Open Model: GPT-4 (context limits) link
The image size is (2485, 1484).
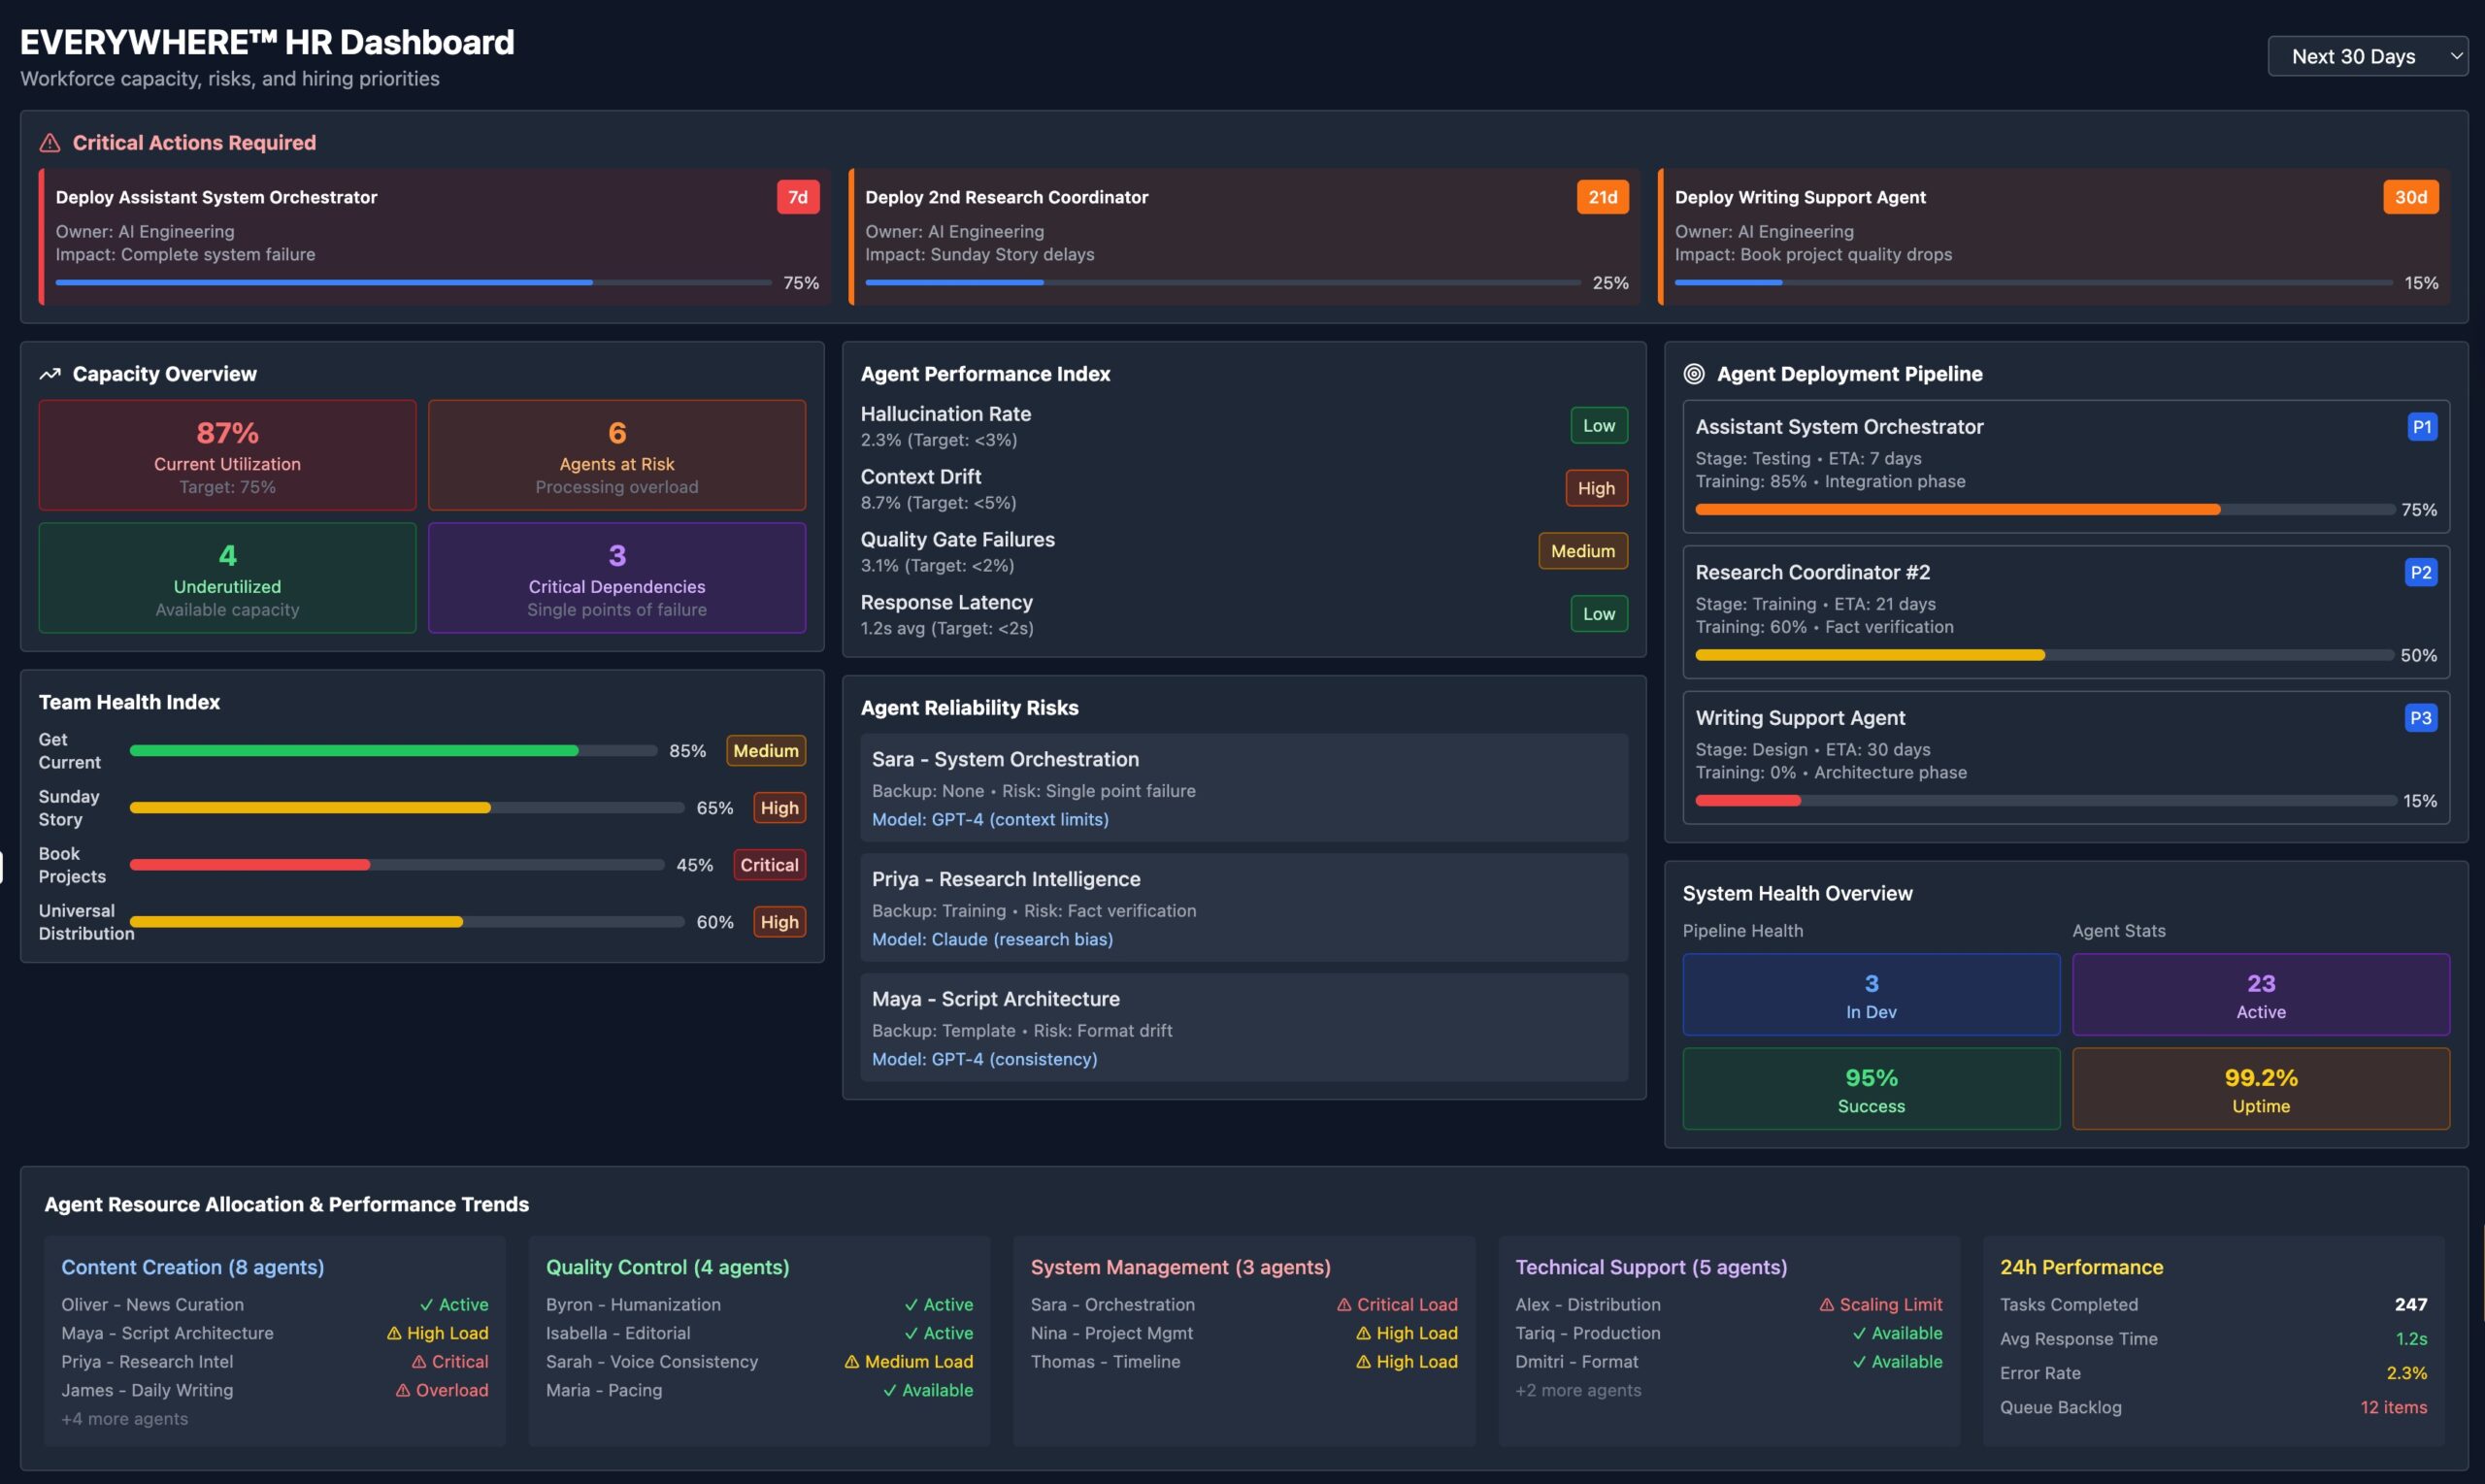pyautogui.click(x=989, y=819)
